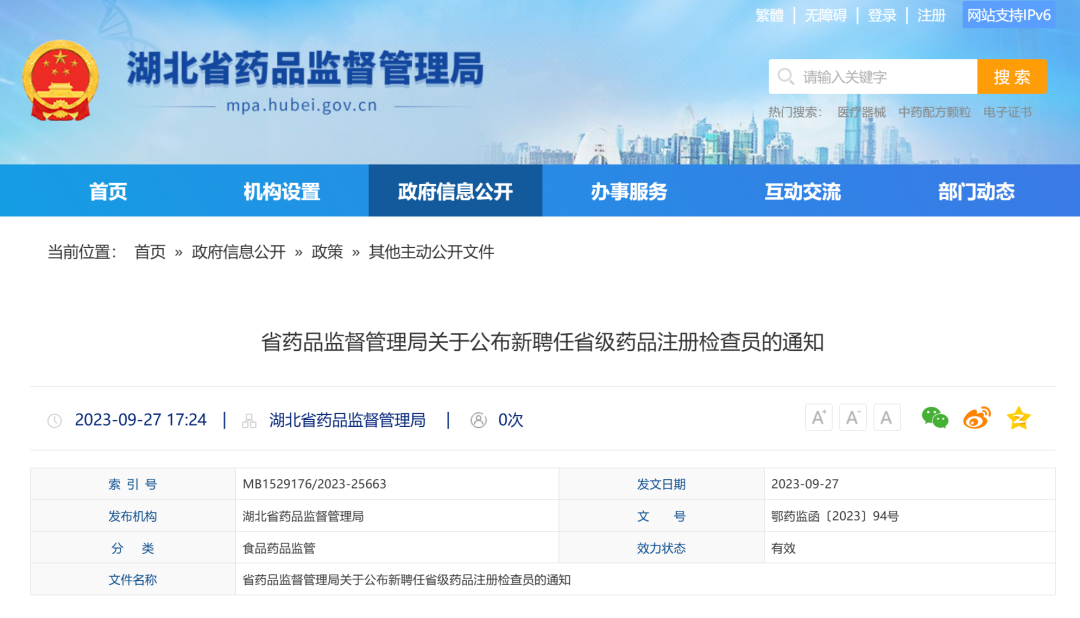
Task: Open the 首页 navigation tab
Action: coord(108,191)
